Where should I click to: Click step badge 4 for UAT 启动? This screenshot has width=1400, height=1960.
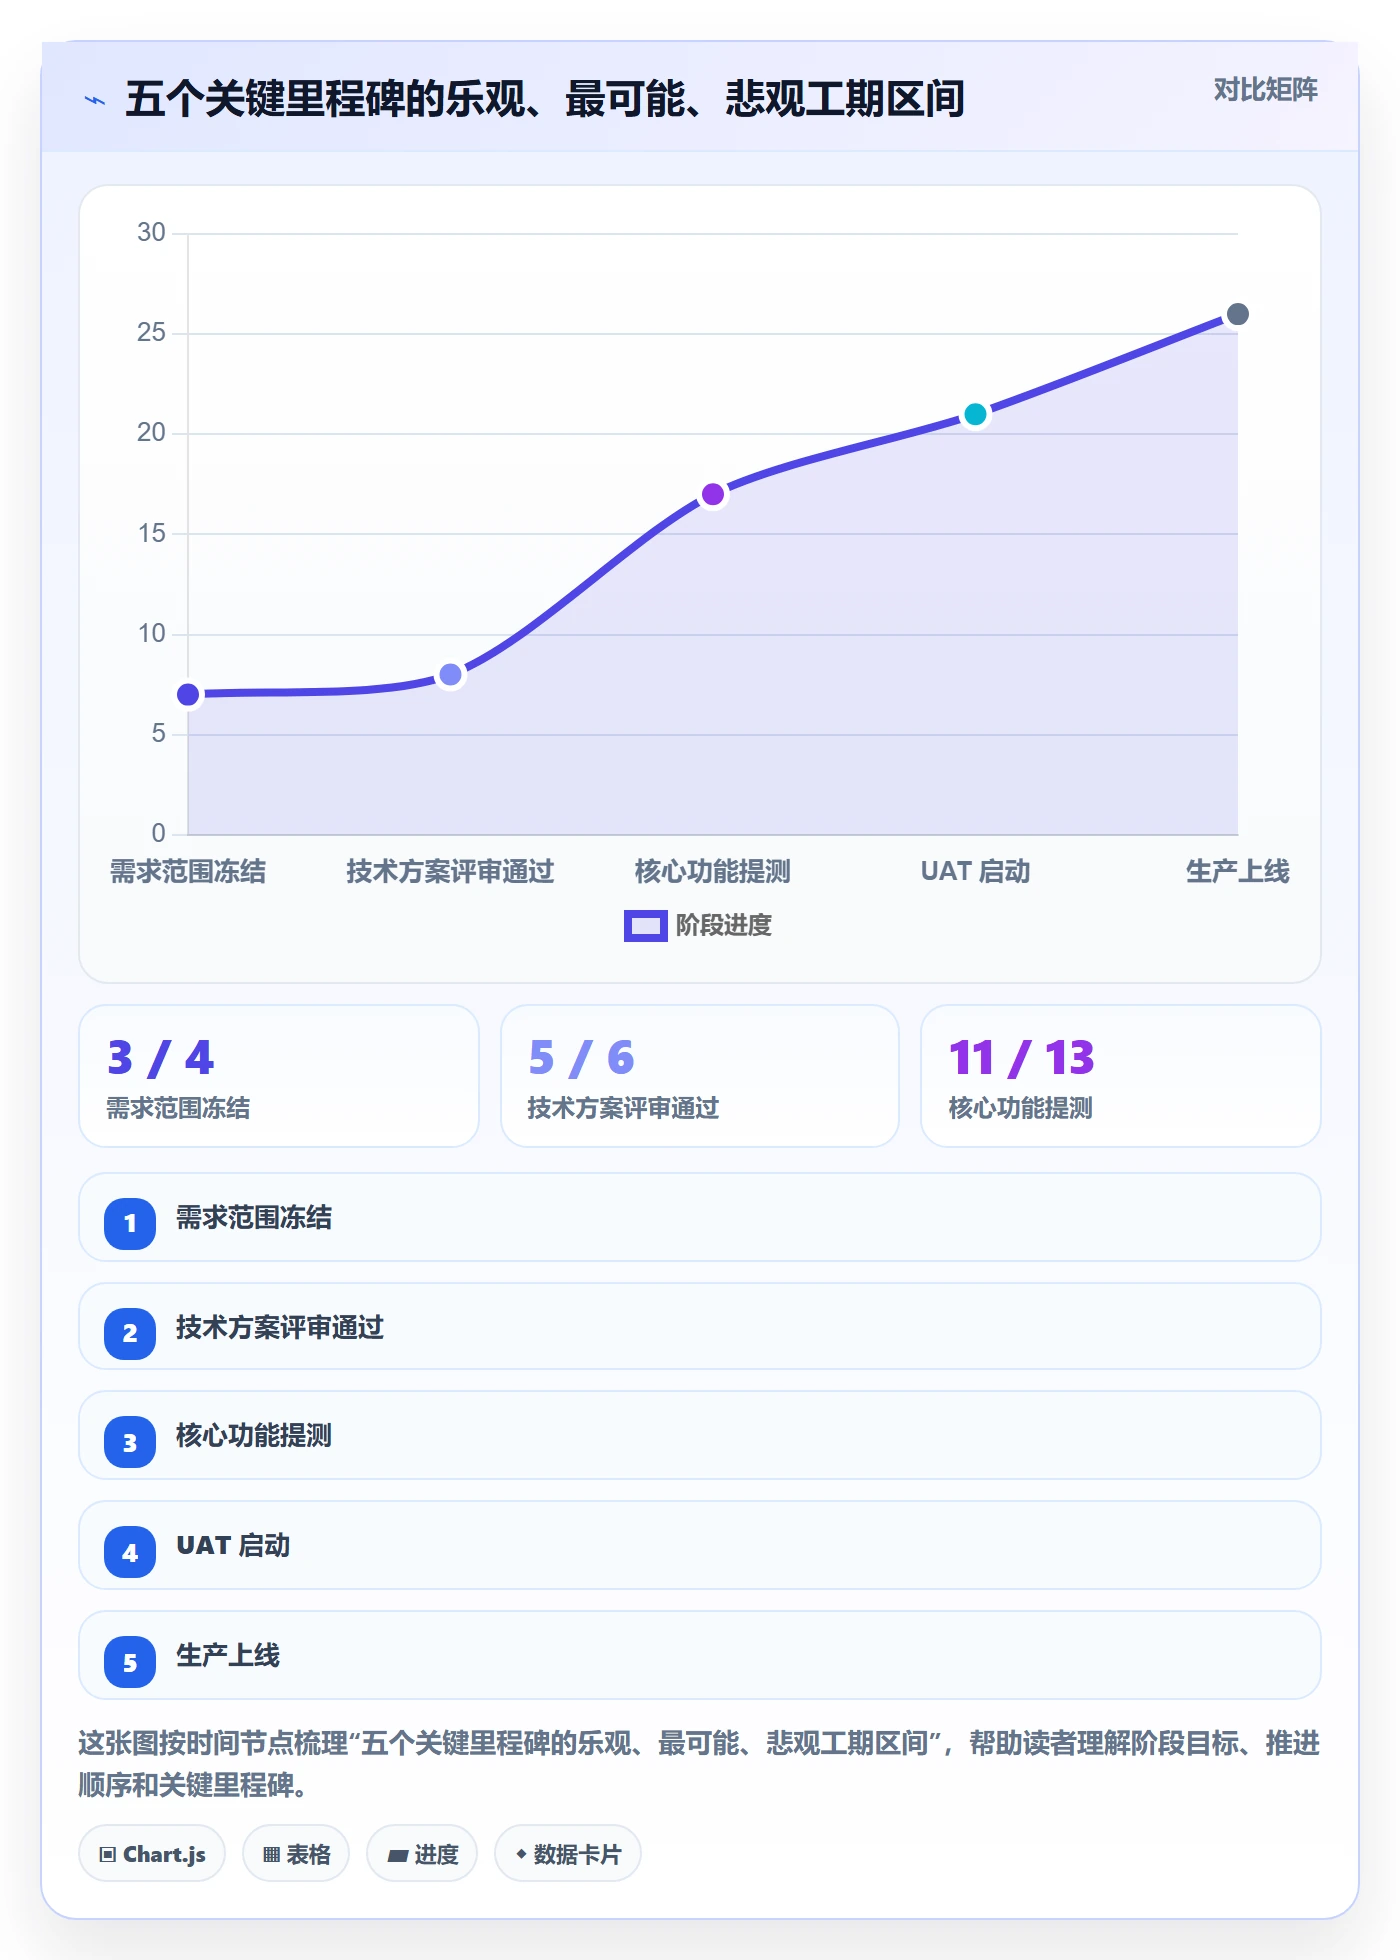130,1552
